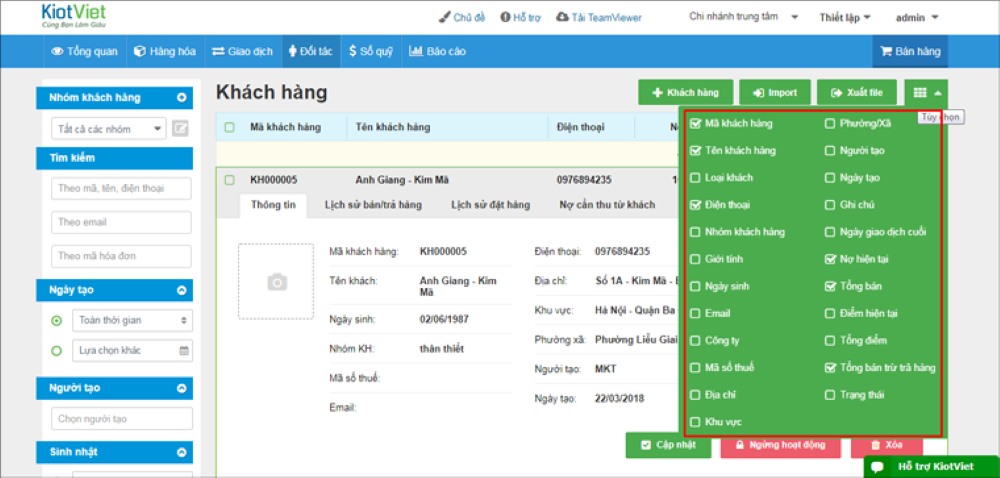Switch to Lịch sử bán/trả hàng tab

point(373,205)
